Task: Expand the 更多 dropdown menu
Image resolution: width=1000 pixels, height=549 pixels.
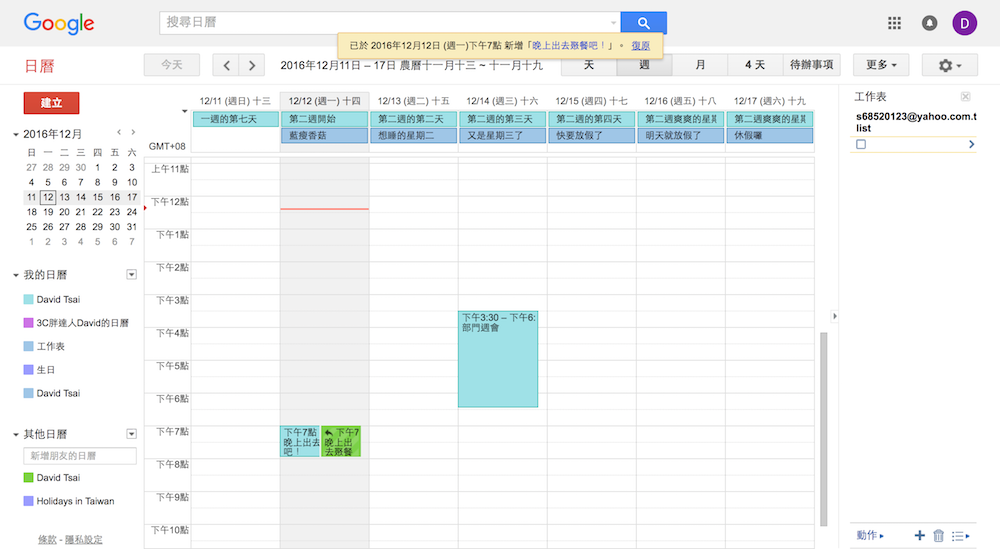Action: (880, 65)
